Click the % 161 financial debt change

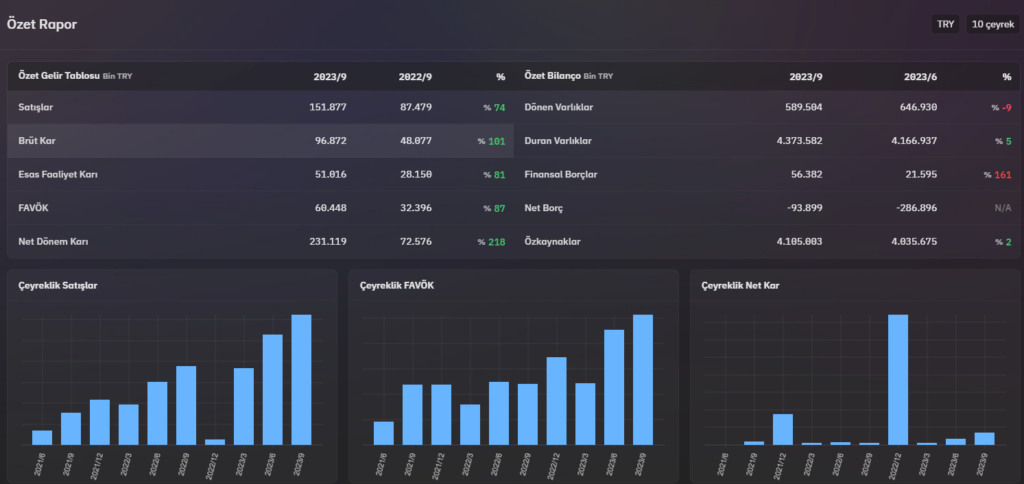[998, 174]
